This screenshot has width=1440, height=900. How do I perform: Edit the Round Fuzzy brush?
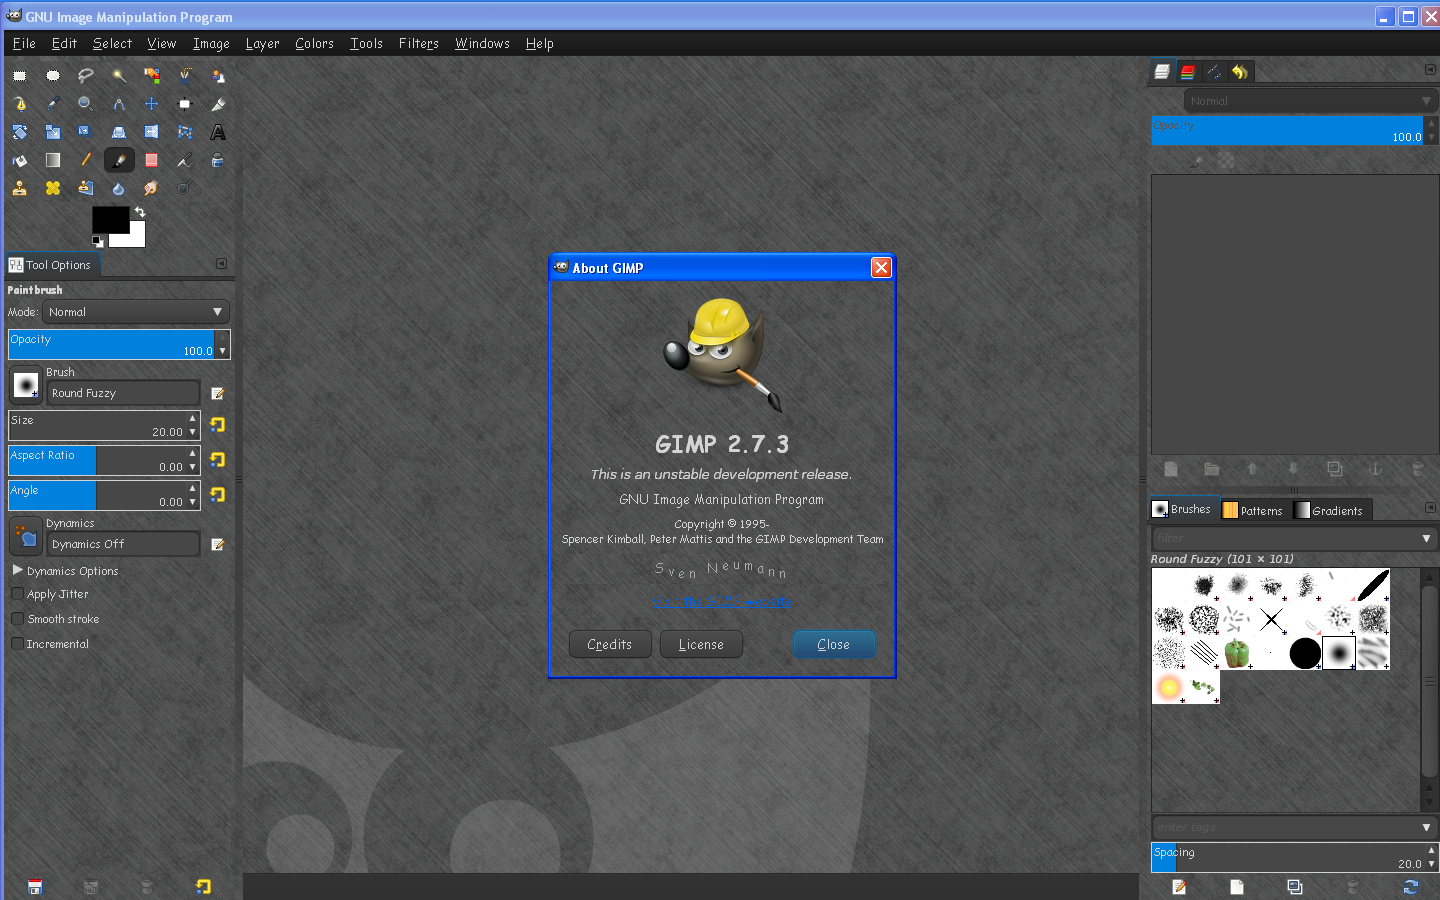217,393
